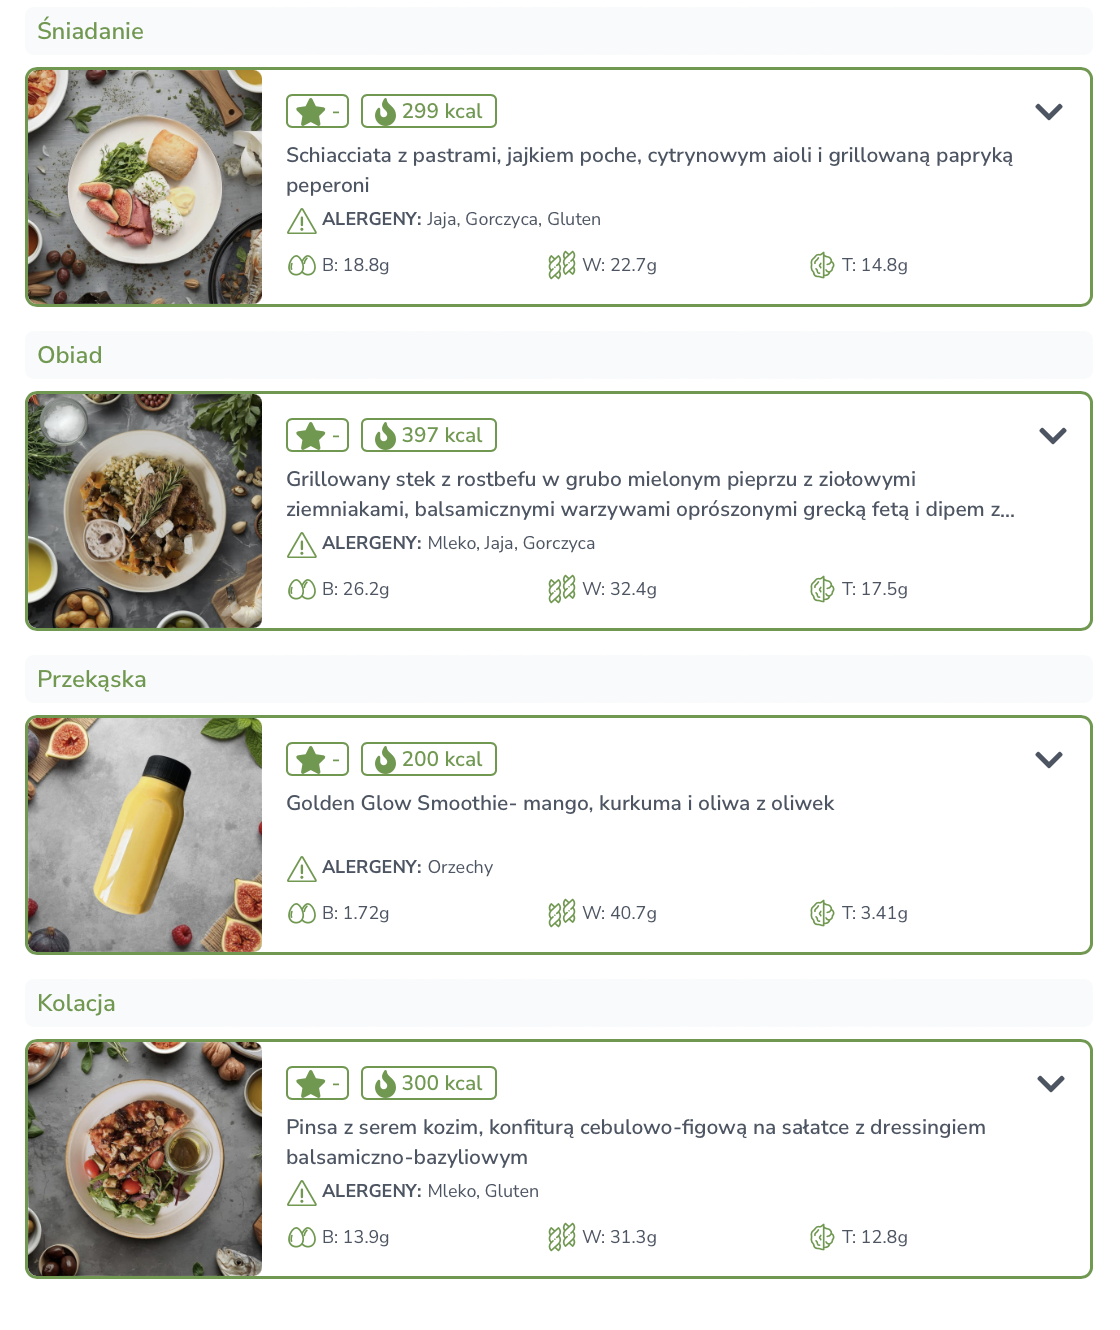
Task: Select the Przekąska section header
Action: [92, 679]
